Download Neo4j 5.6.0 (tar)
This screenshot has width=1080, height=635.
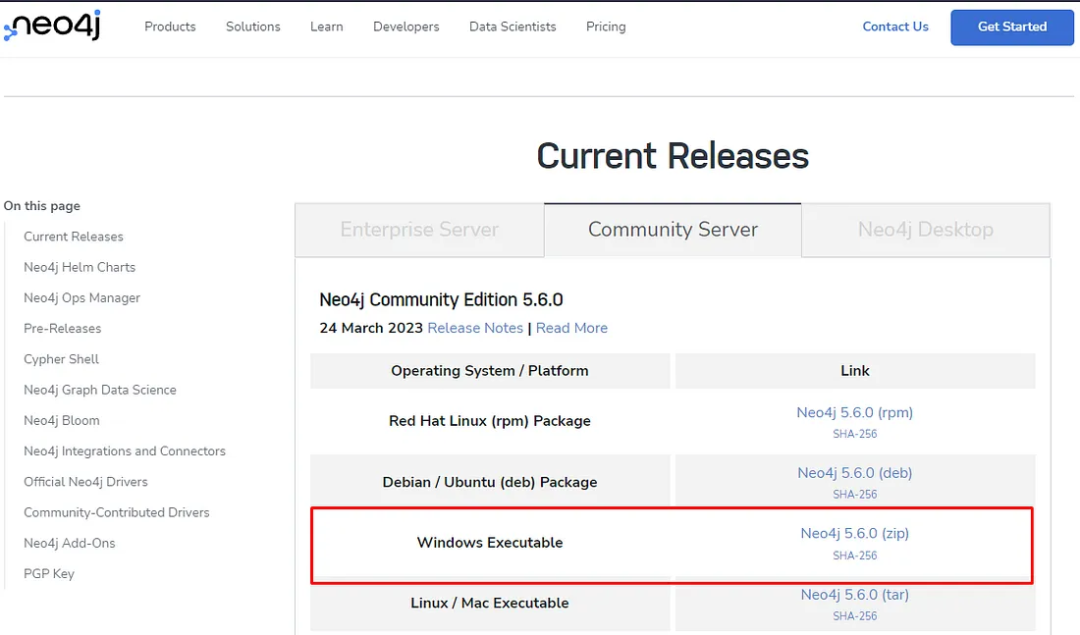pyautogui.click(x=855, y=594)
